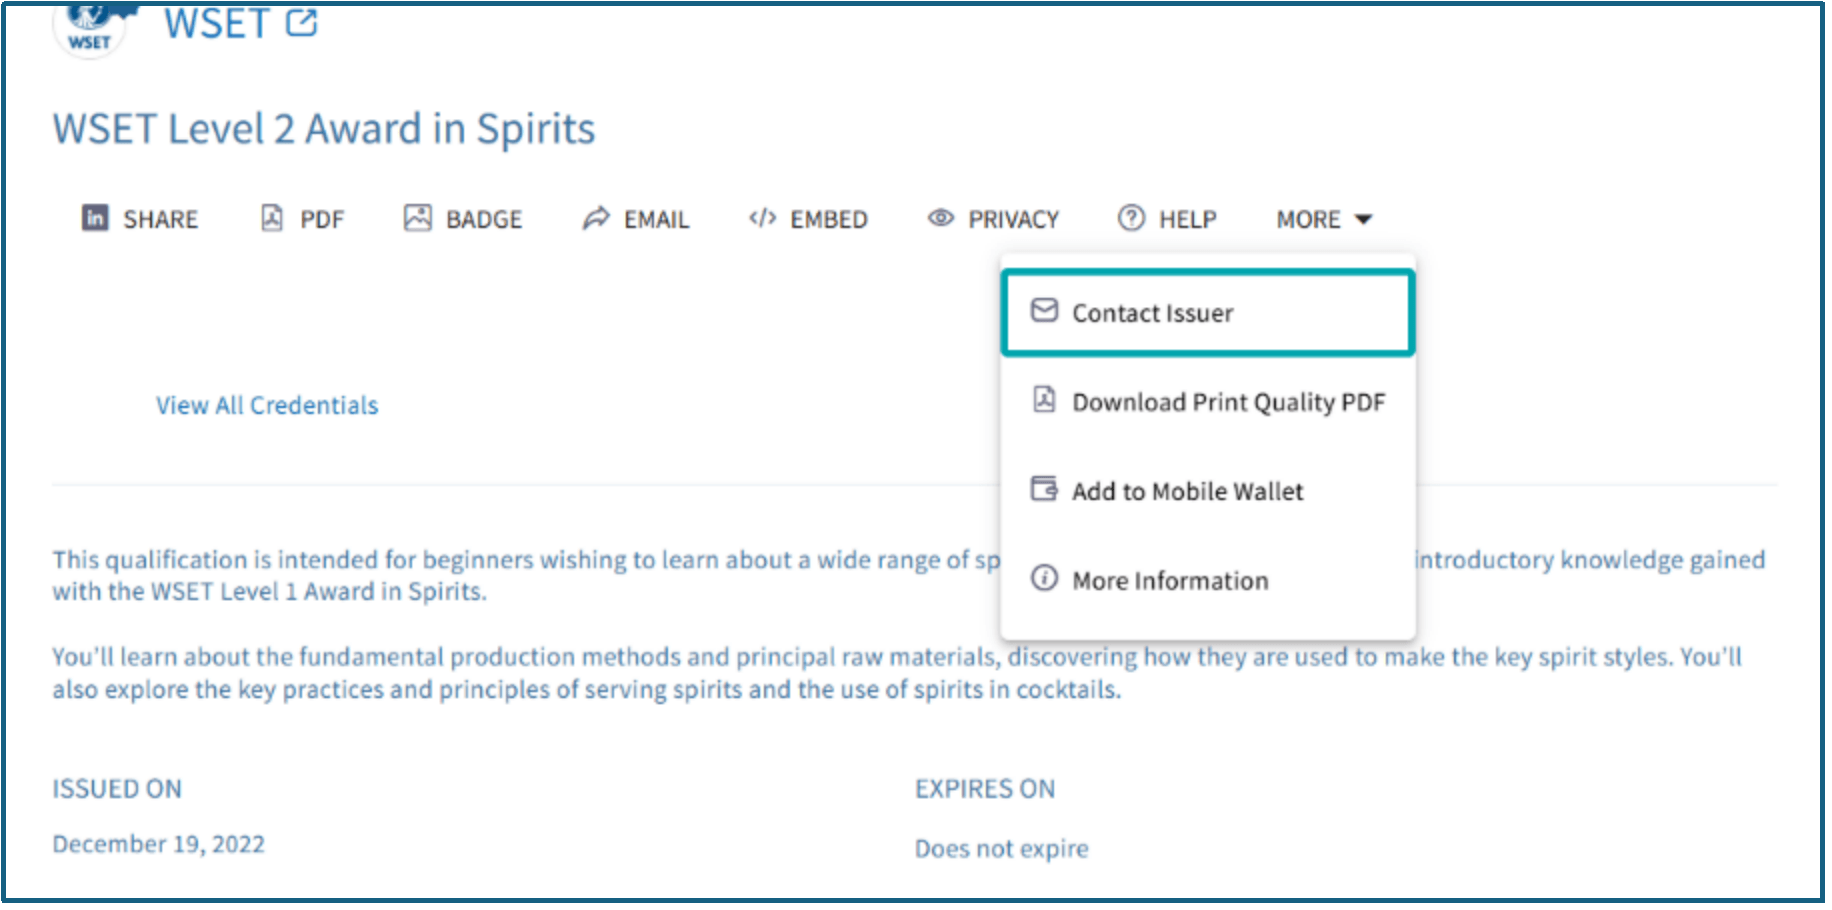Select Download Print Quality PDF option
Viewport: 1832px width, 910px height.
1228,402
